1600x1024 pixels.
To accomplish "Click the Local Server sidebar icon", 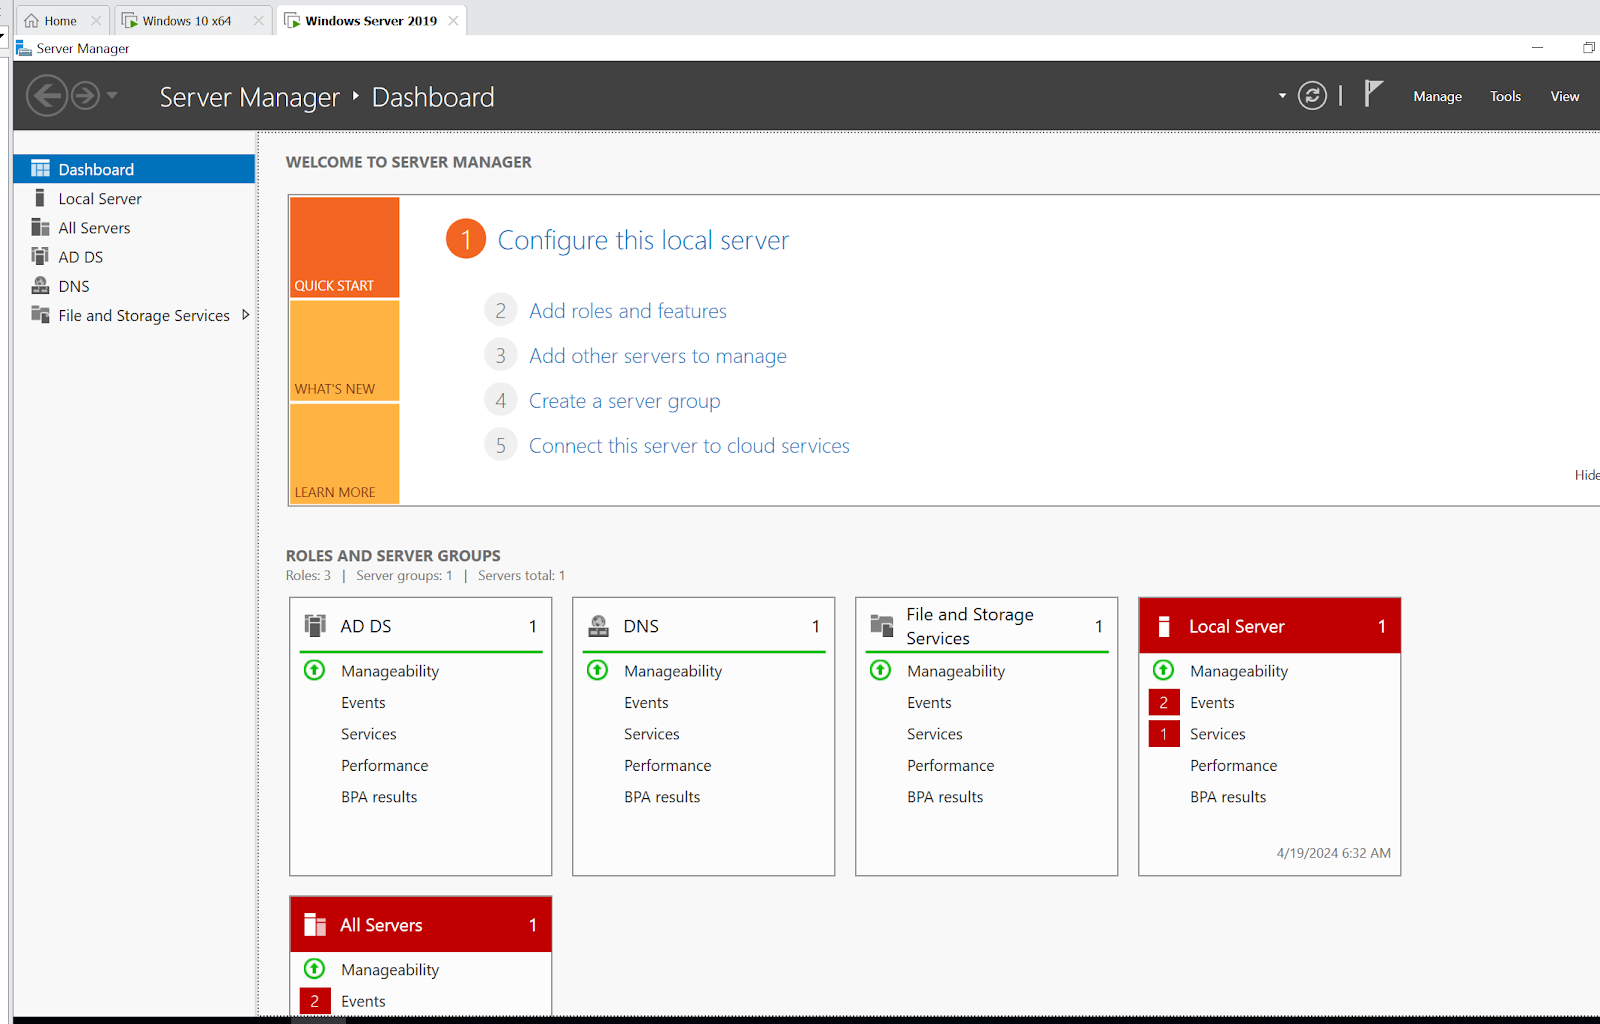I will tap(40, 198).
